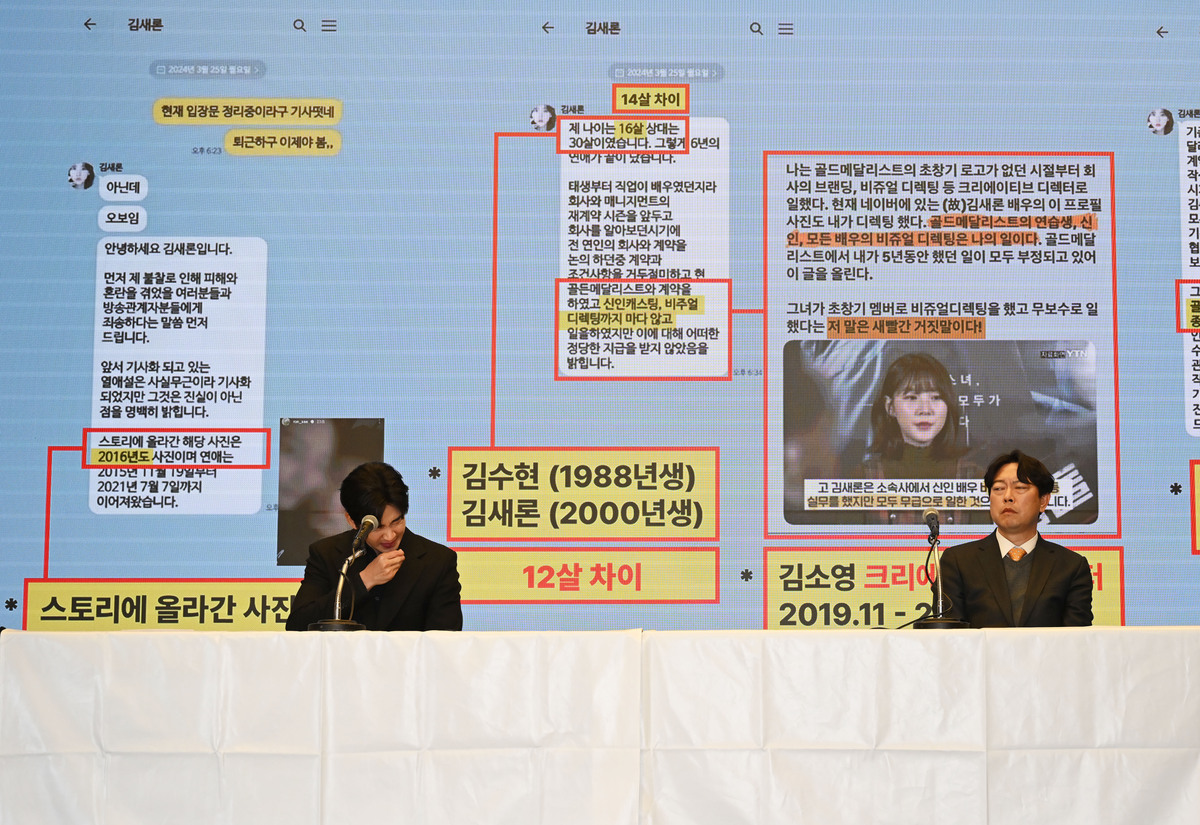Open the hamburger menu in middle chat
Image resolution: width=1200 pixels, height=825 pixels.
click(786, 28)
